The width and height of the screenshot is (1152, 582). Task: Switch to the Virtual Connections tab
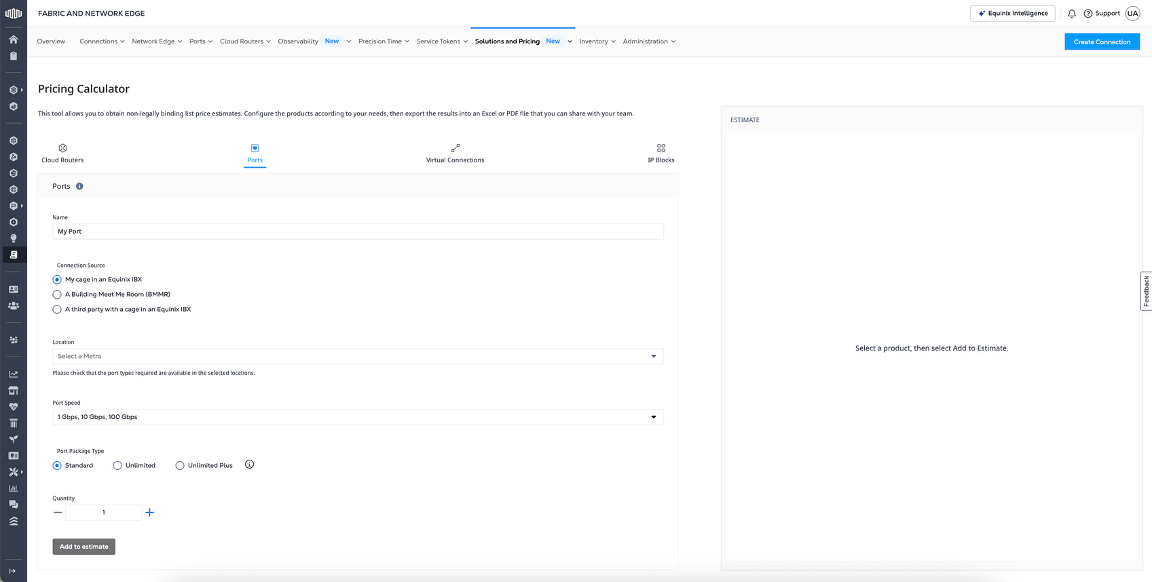455,153
